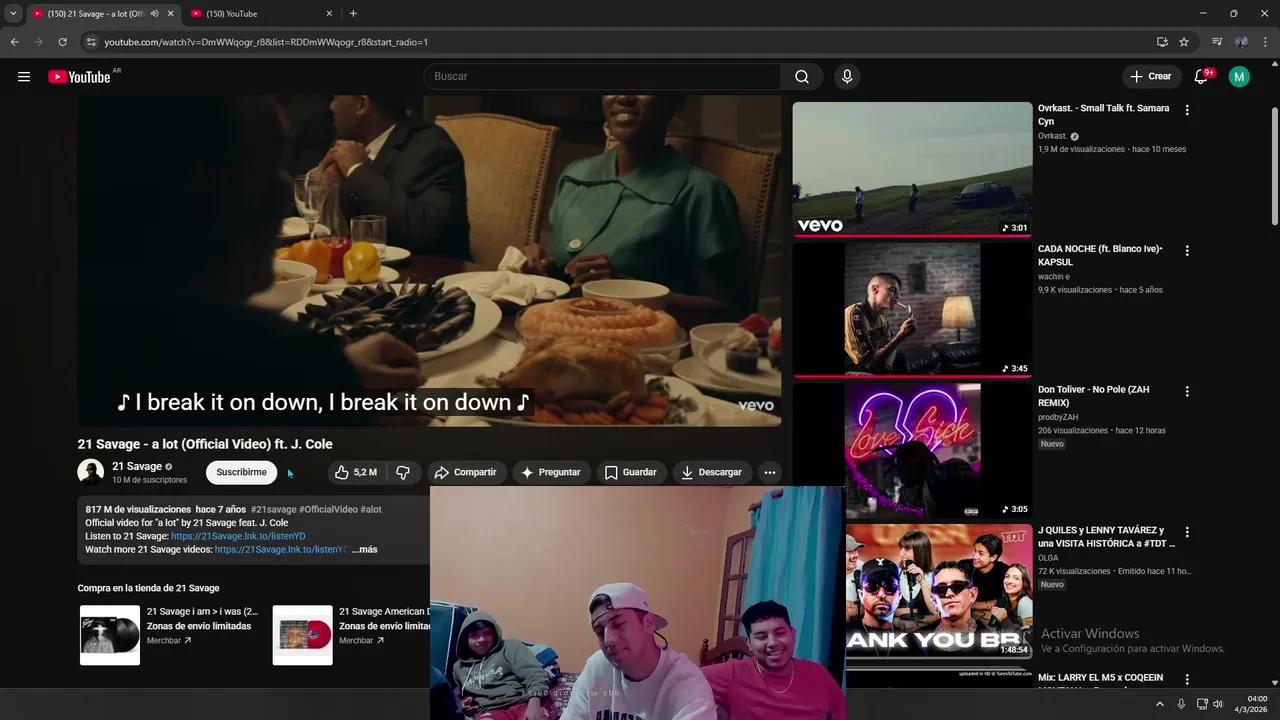Viewport: 1280px width, 720px height.
Task: Go back in browser history
Action: coord(14,42)
